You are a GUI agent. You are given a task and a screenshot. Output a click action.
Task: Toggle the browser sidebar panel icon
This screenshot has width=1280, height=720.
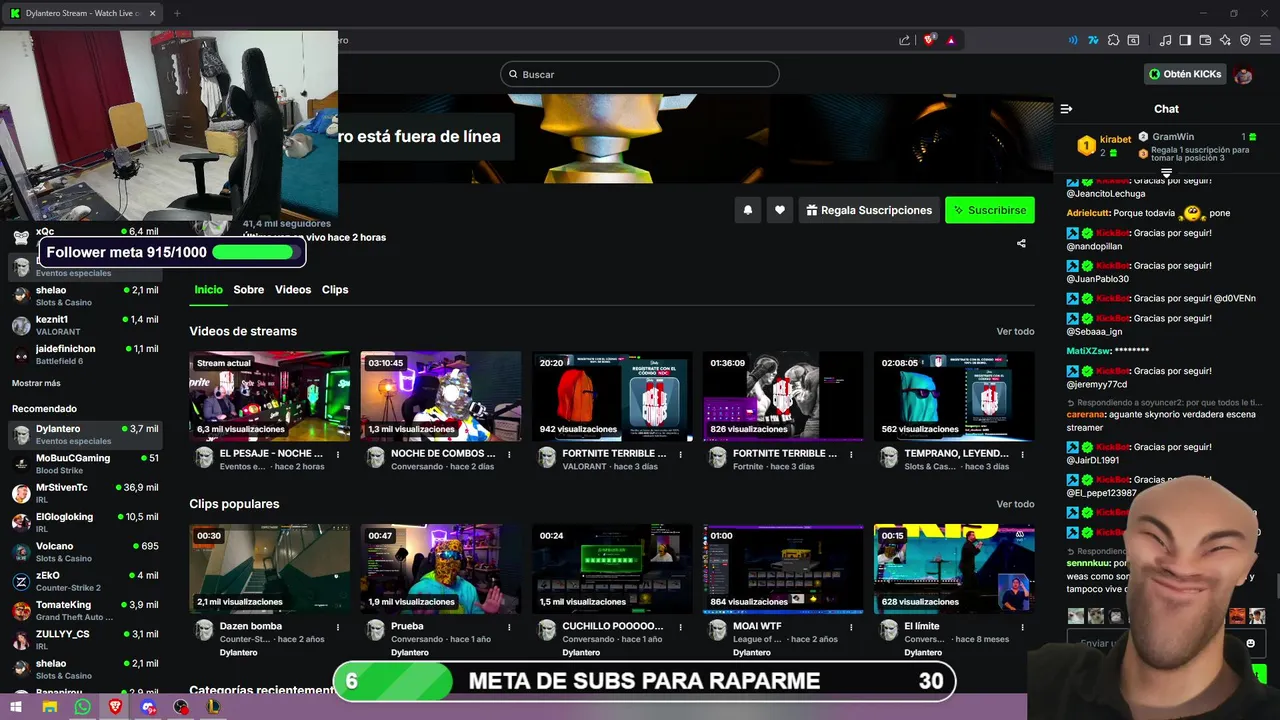1185,40
